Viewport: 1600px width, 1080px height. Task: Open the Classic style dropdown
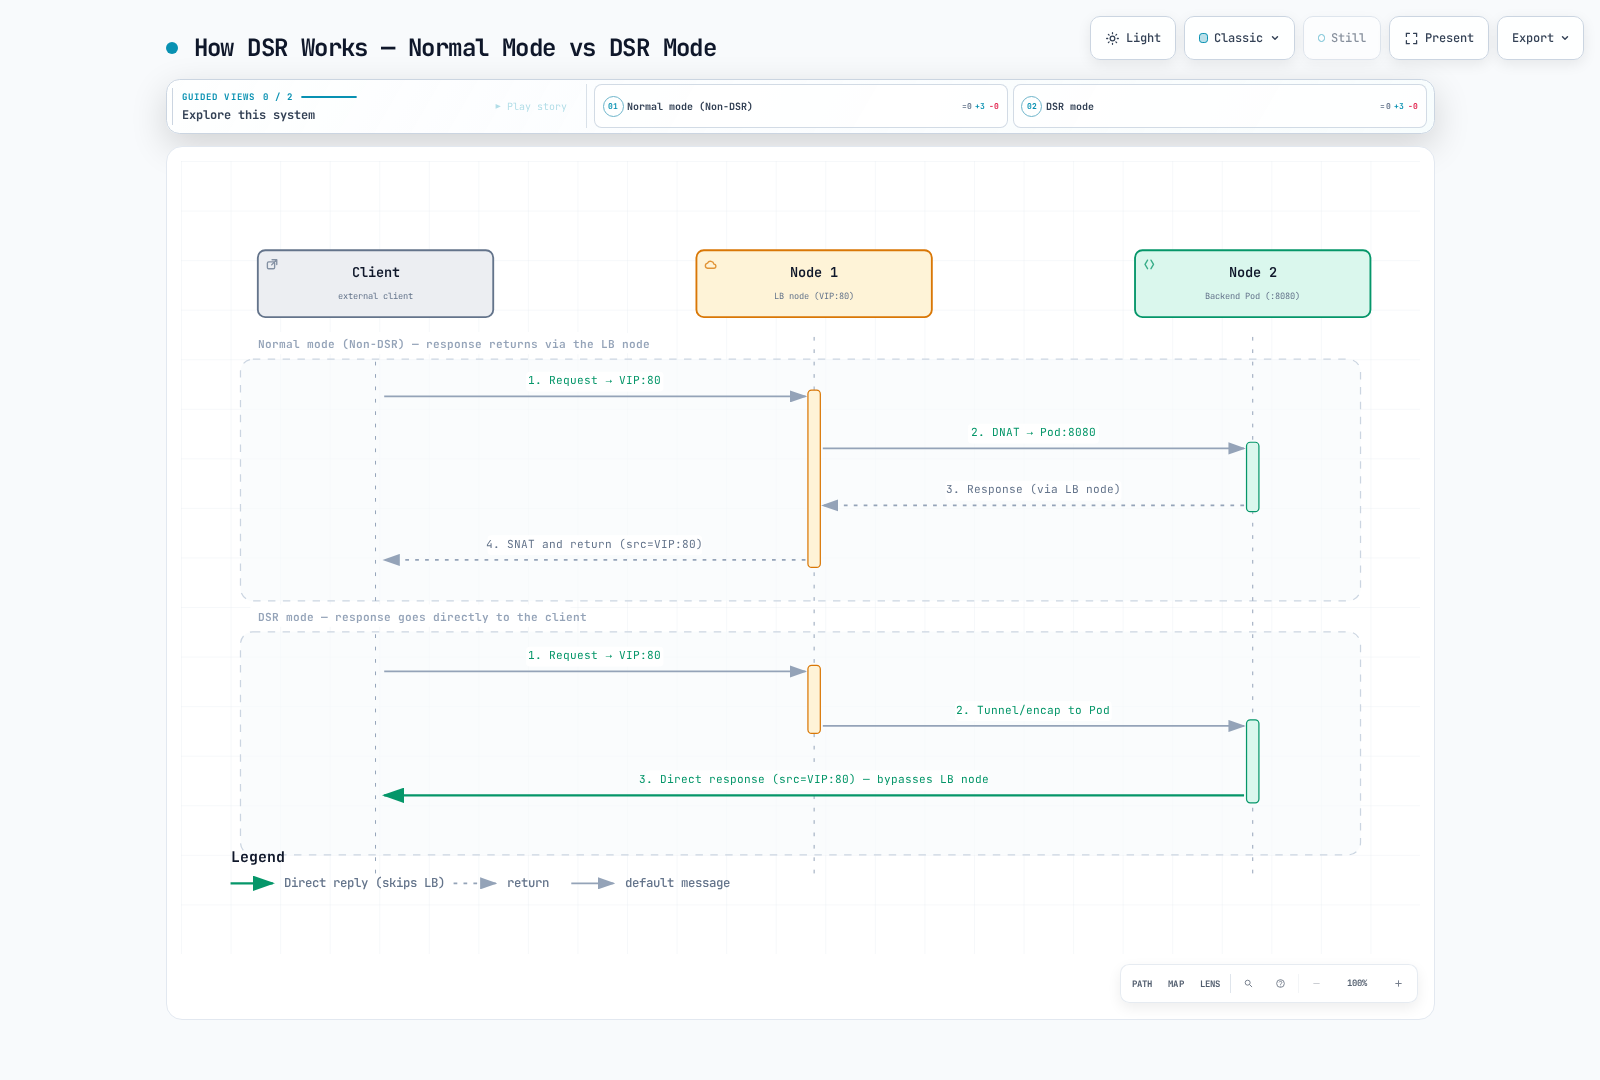[x=1239, y=38]
